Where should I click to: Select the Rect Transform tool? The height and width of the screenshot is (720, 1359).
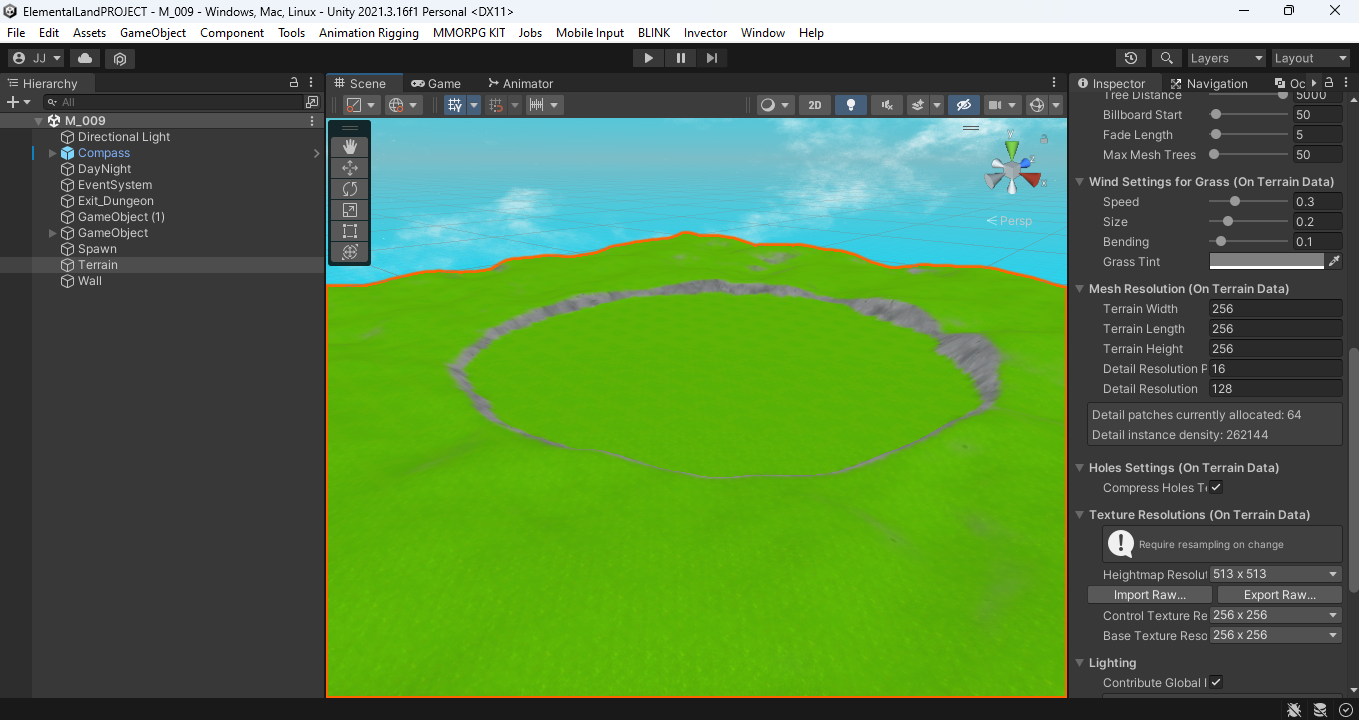point(349,230)
